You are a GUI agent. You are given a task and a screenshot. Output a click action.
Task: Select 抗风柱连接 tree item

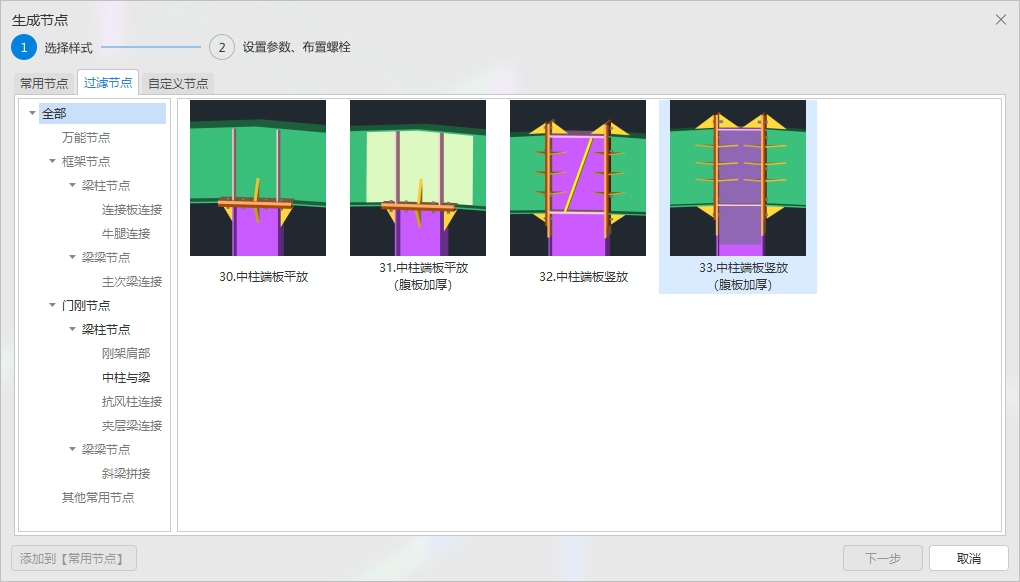point(132,401)
